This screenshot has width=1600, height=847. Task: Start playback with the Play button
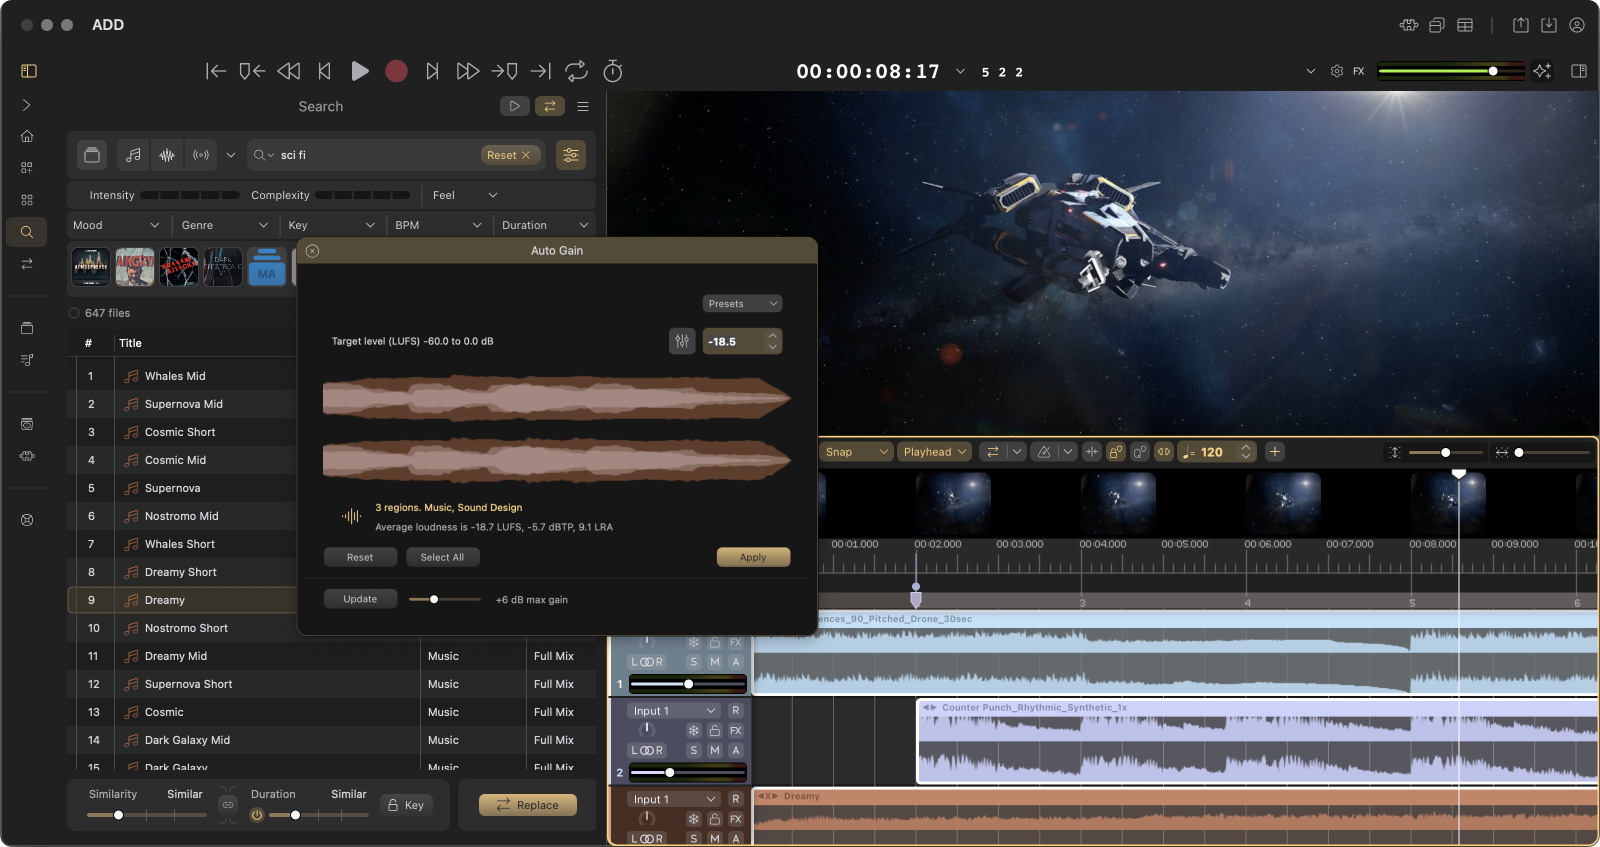360,71
